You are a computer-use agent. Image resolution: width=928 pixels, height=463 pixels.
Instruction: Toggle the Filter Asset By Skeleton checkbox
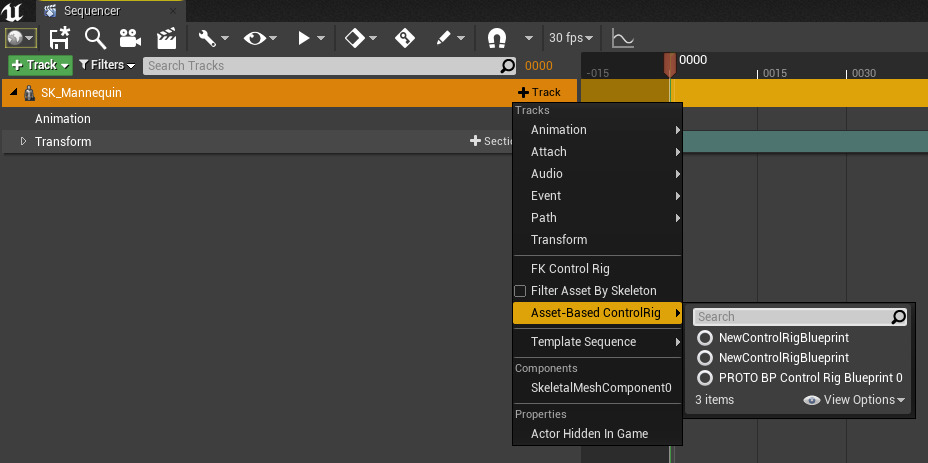pos(520,291)
